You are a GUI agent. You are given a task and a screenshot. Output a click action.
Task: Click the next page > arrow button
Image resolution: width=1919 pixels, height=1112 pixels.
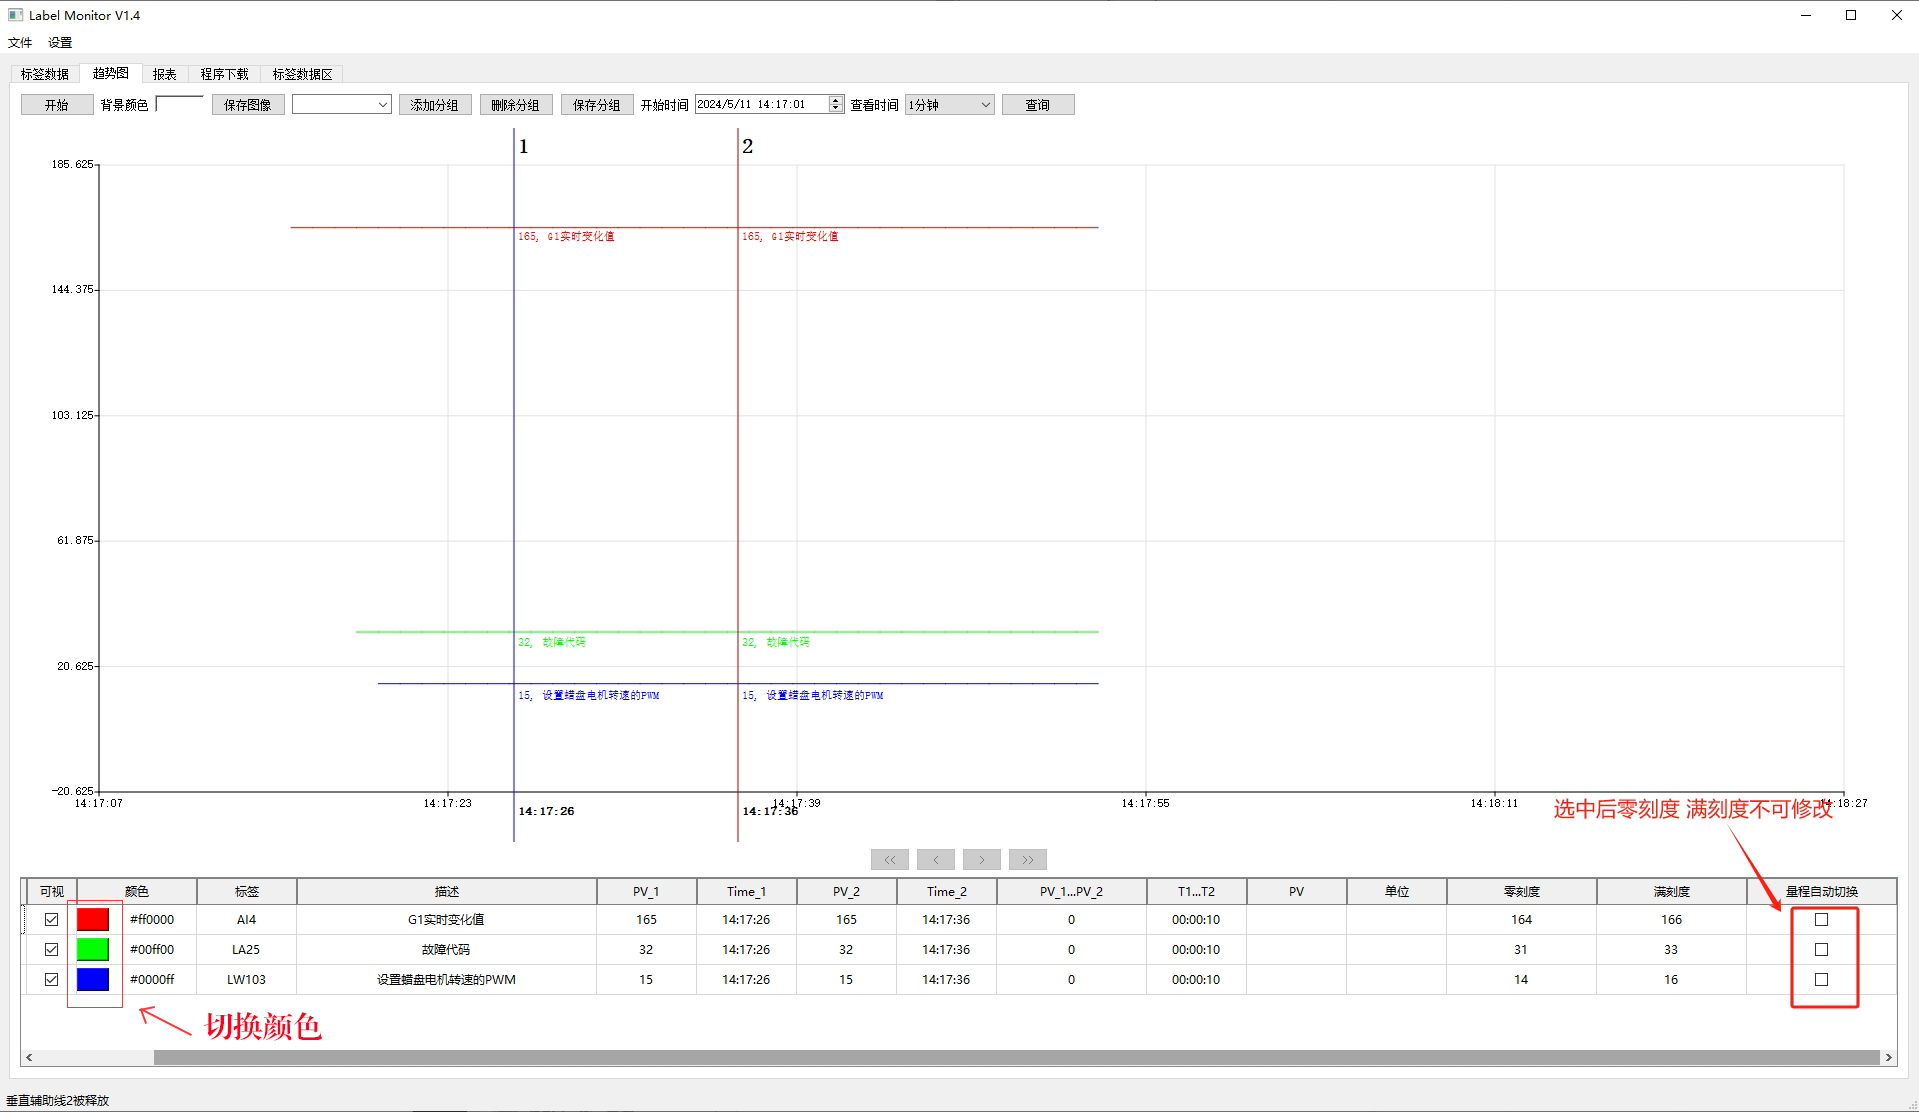(981, 860)
